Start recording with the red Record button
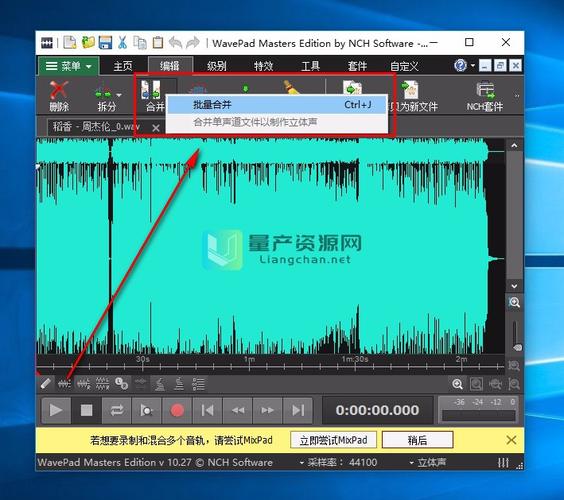This screenshot has height=500, width=564. click(177, 410)
